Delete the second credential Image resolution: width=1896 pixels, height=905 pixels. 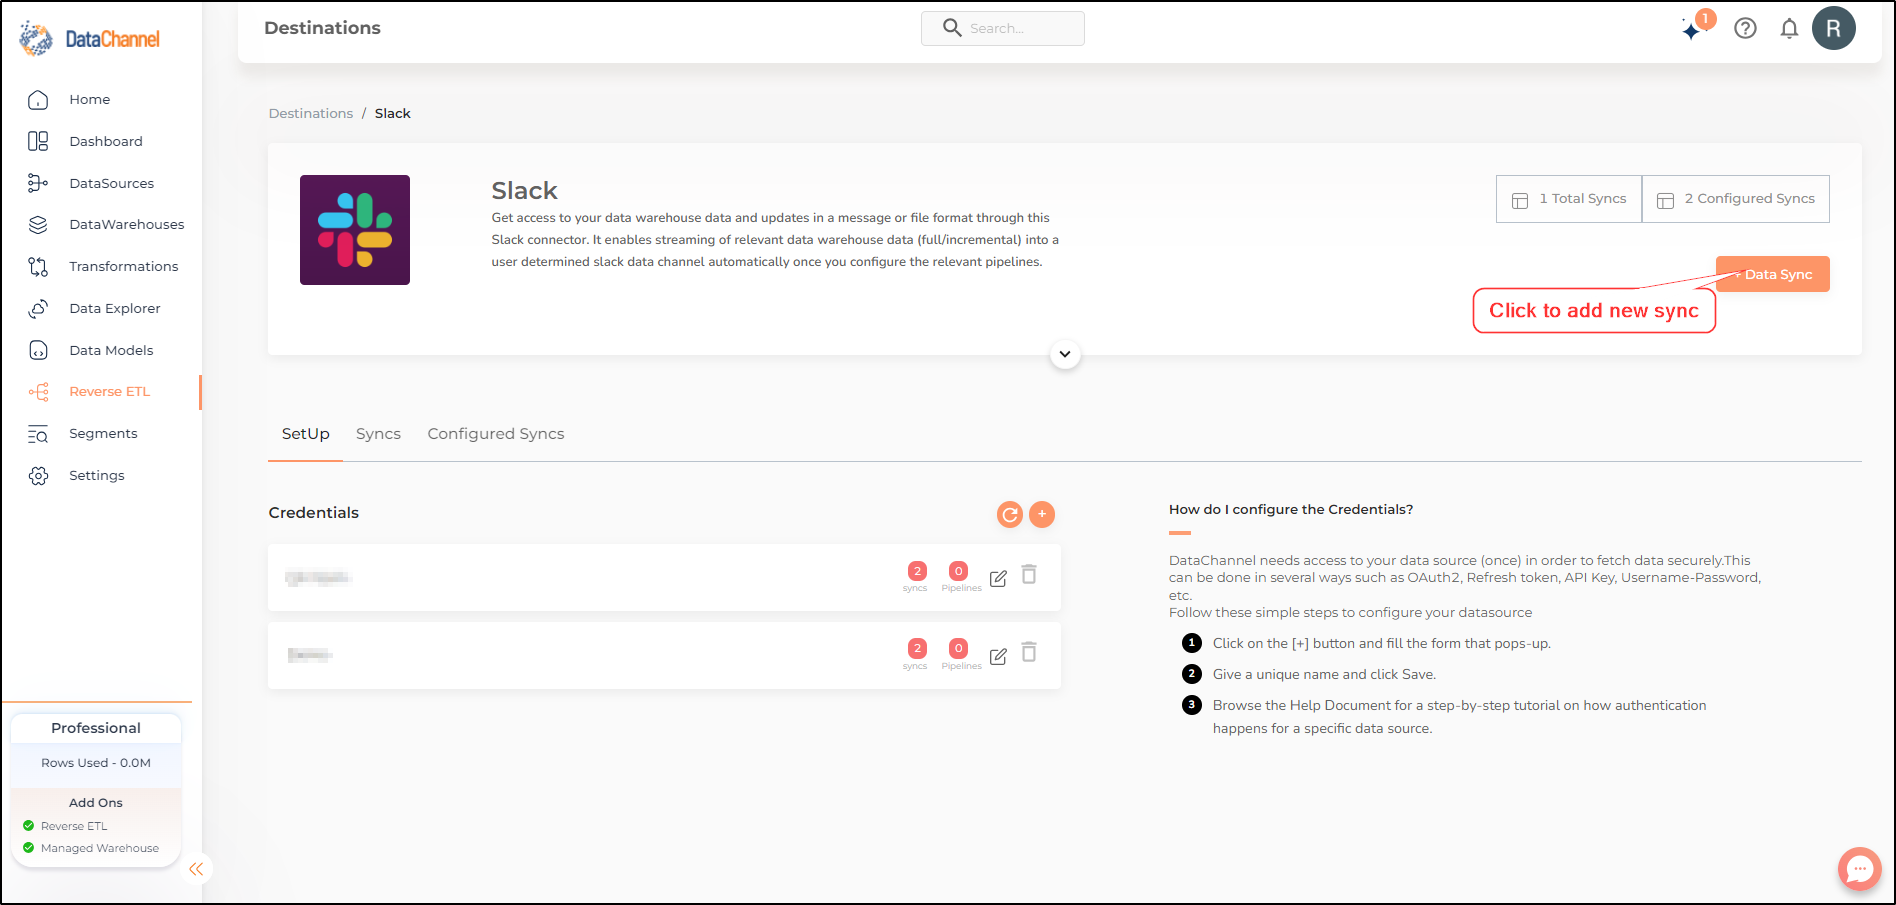click(x=1029, y=652)
